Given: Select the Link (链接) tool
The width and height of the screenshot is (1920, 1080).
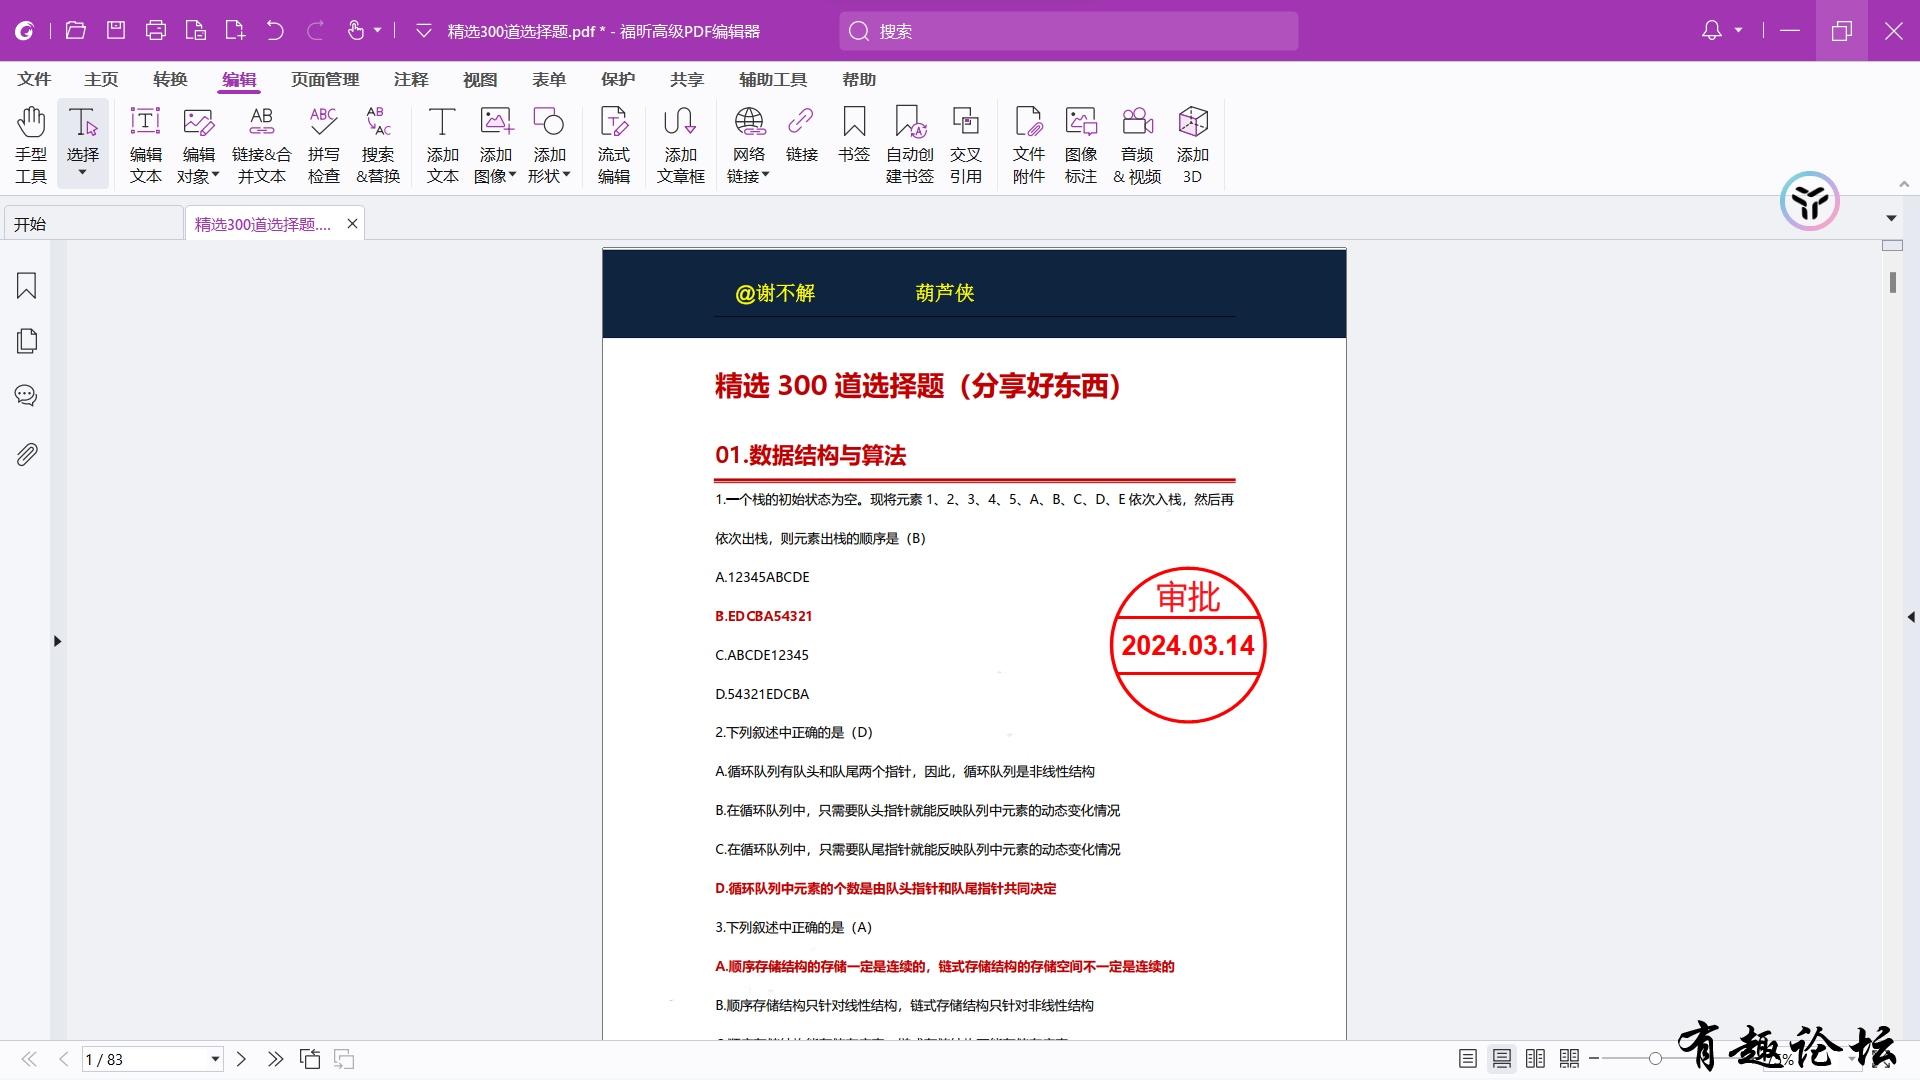Looking at the screenshot, I should click(801, 135).
